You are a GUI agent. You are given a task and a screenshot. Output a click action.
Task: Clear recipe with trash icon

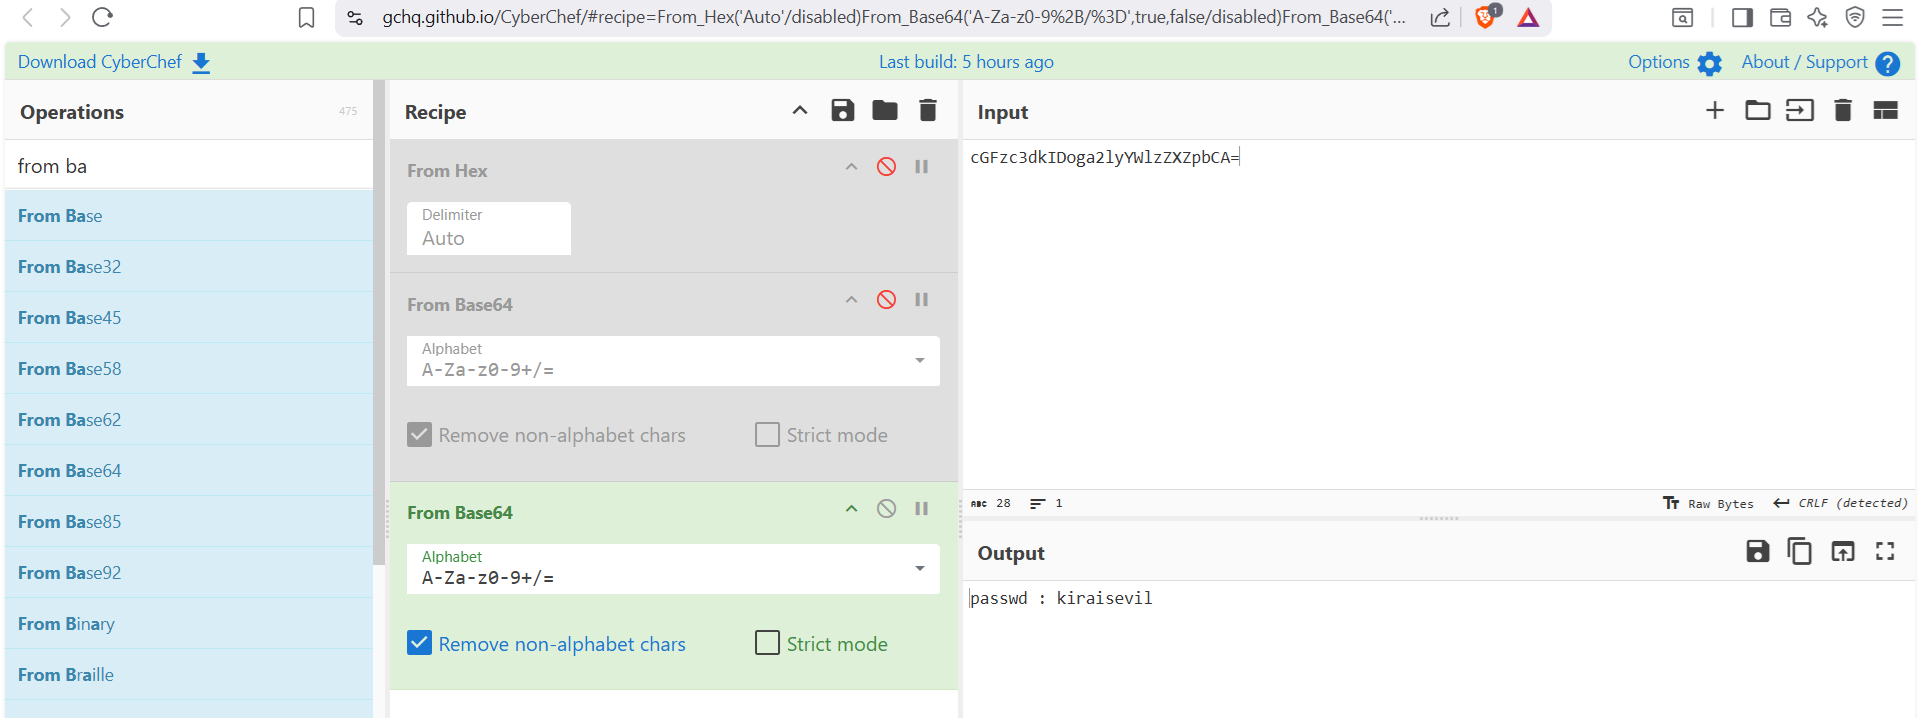[x=927, y=111]
